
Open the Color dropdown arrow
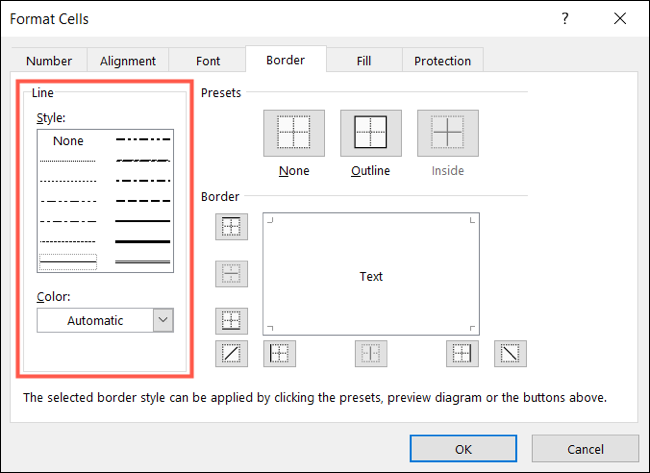163,320
